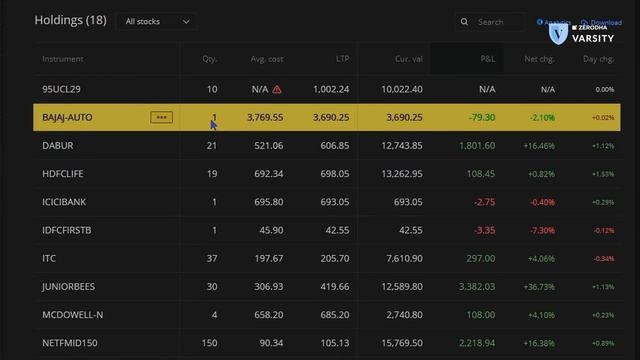Click BAJAJ-AUTO avg. cost 3,769.55

265,118
